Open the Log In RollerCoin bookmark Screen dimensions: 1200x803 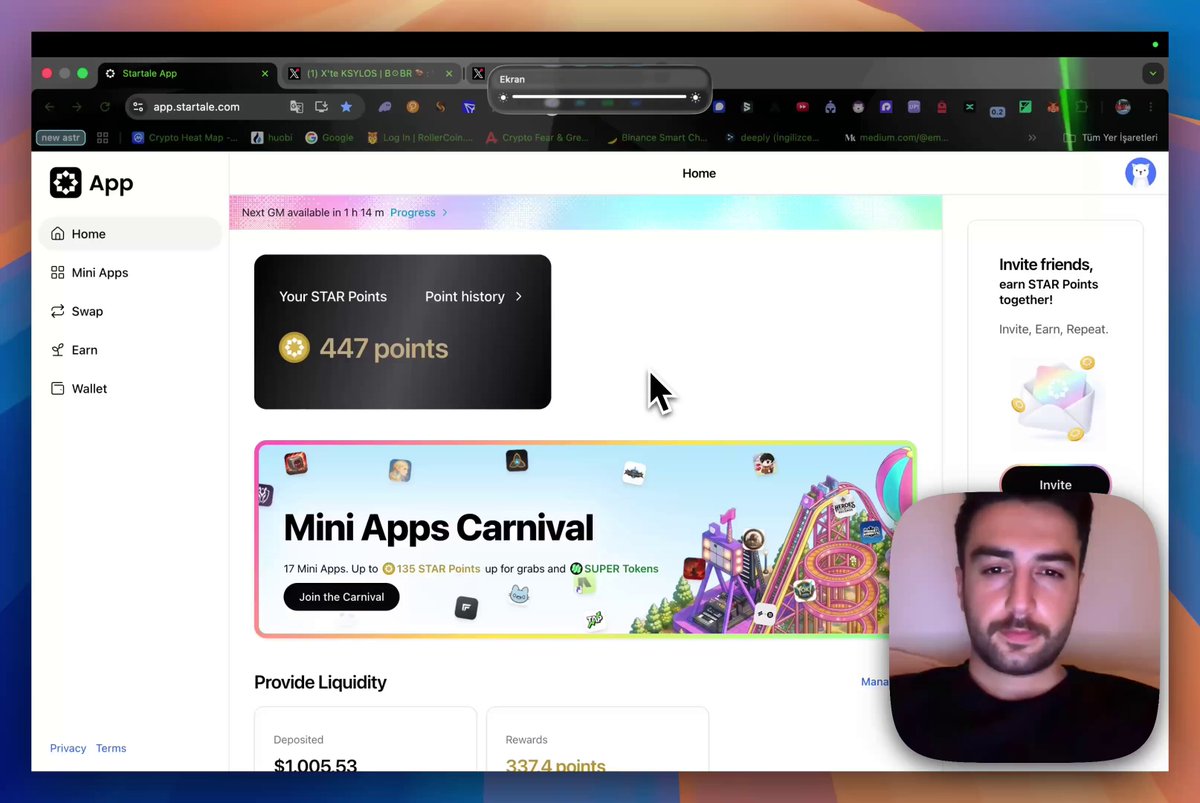[x=418, y=138]
